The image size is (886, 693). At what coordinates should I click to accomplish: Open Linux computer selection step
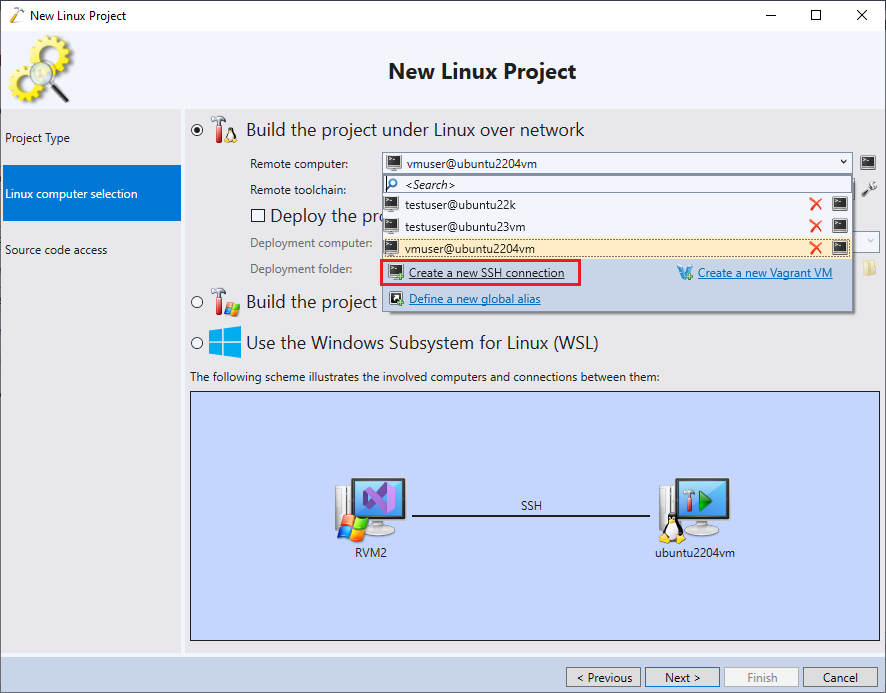[x=92, y=193]
